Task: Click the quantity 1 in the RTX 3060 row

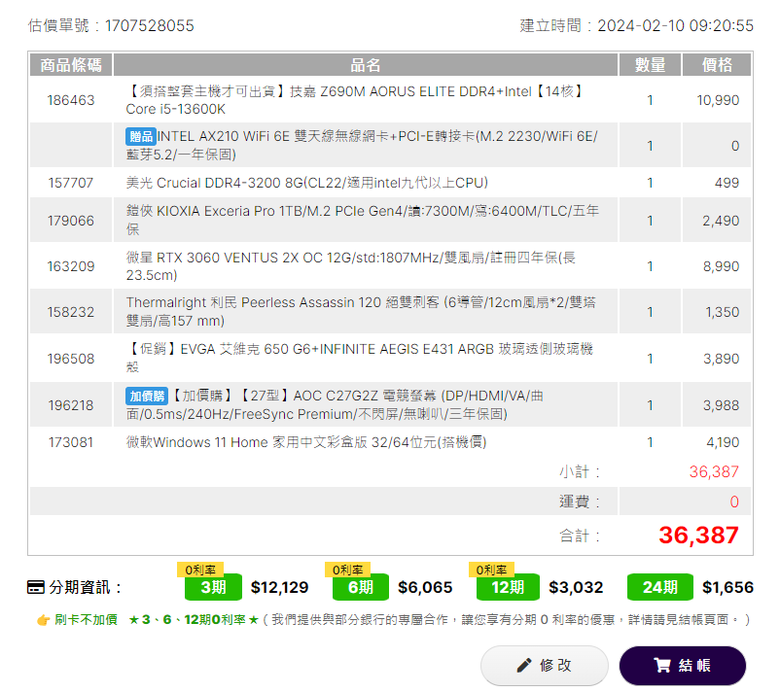Action: (x=650, y=267)
